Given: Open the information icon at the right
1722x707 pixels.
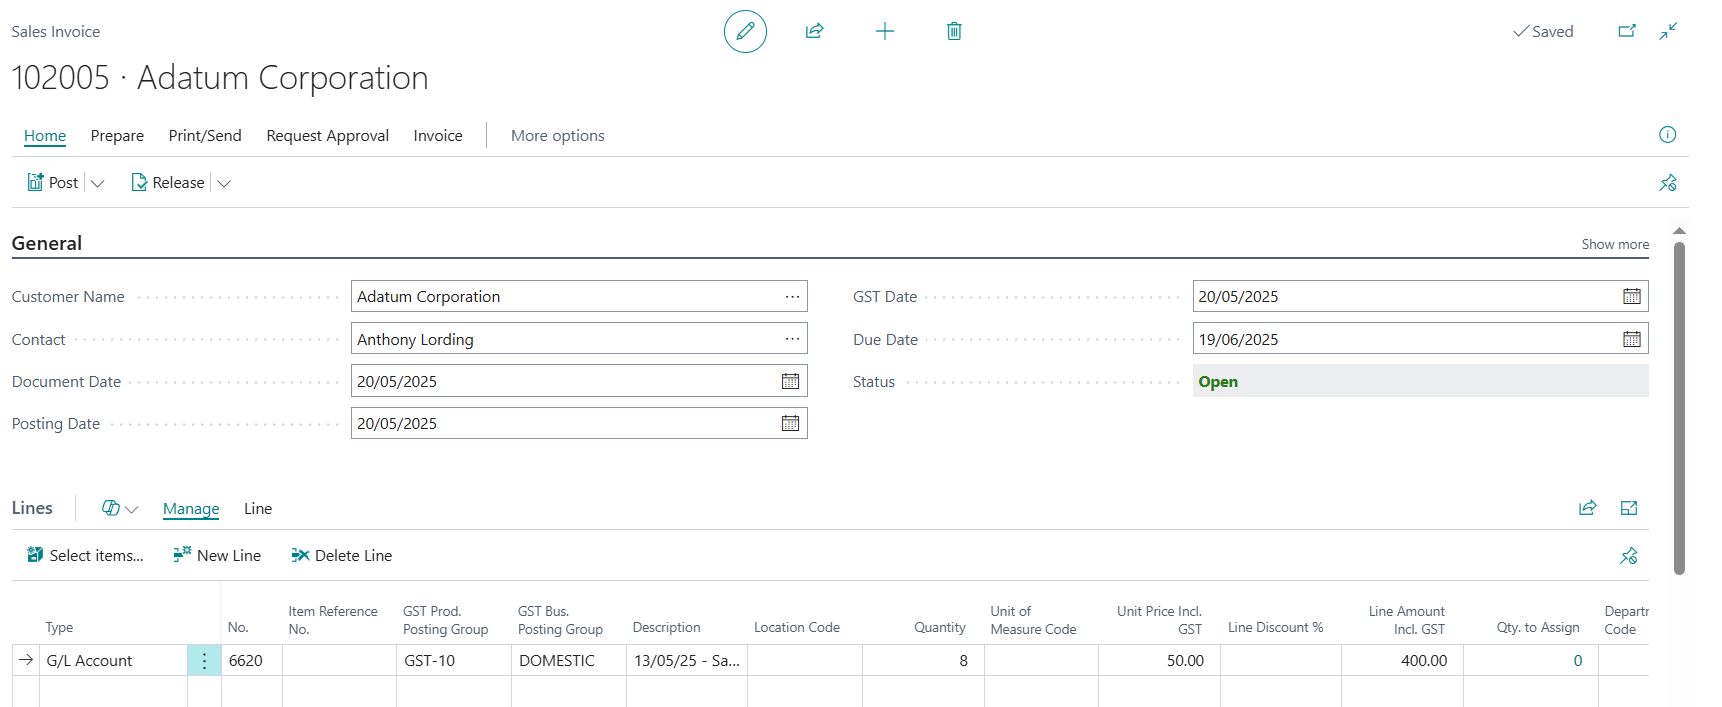Looking at the screenshot, I should click(1667, 135).
